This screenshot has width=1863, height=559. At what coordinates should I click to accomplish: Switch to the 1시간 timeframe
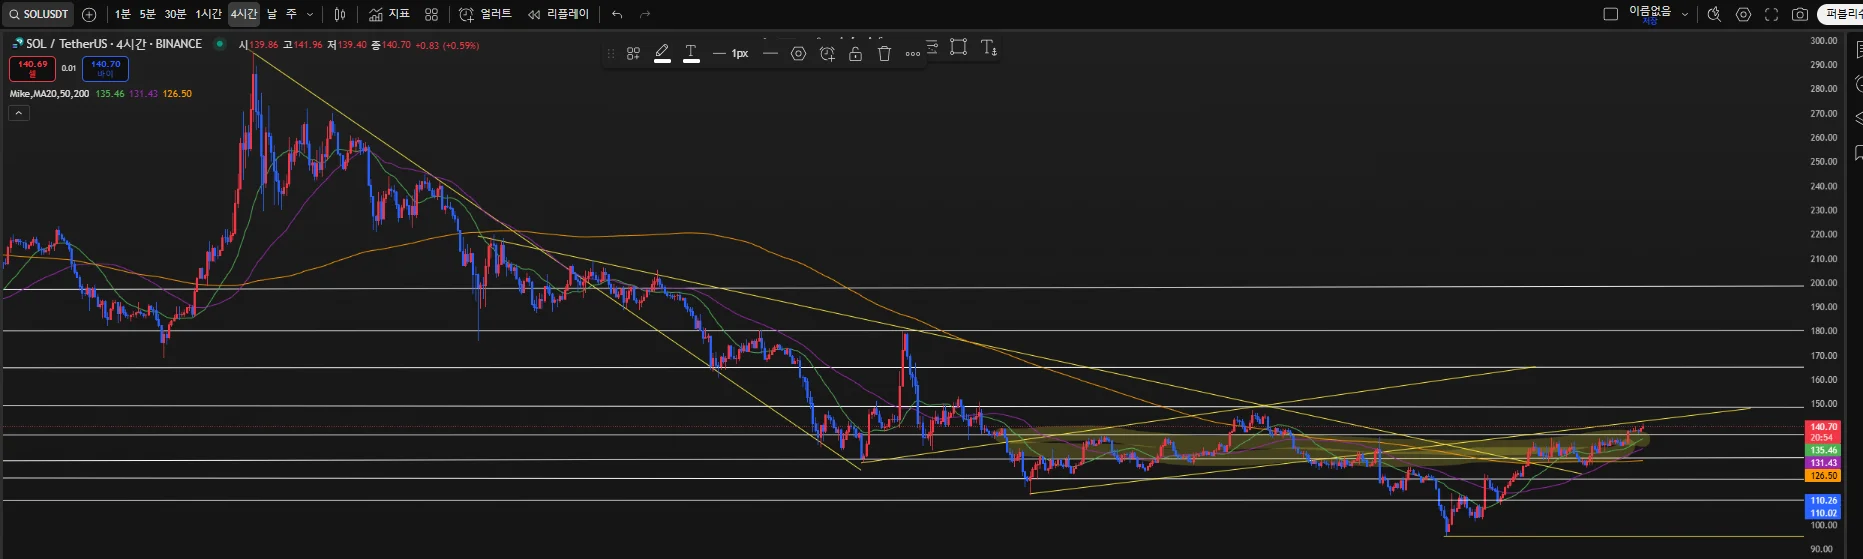(208, 14)
